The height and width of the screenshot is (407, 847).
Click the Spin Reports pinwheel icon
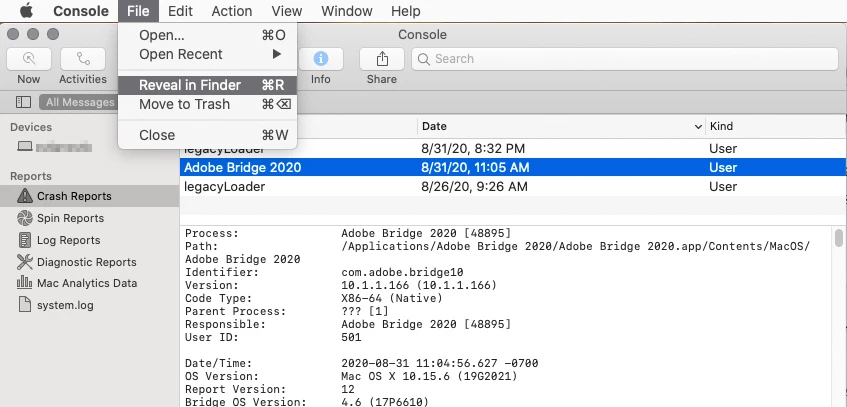click(x=25, y=218)
